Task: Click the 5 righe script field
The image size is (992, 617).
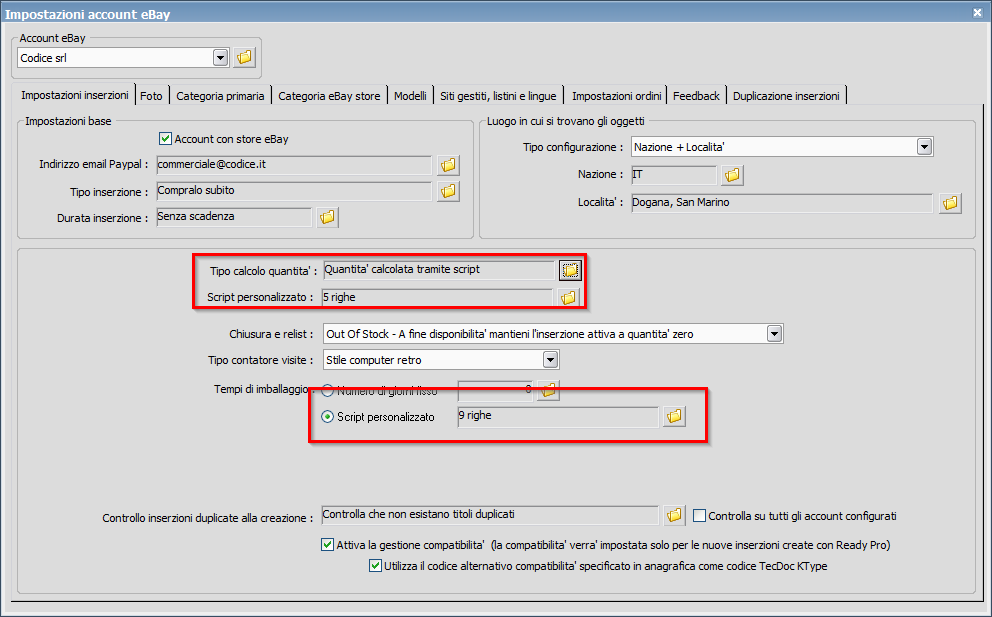Action: (437, 297)
